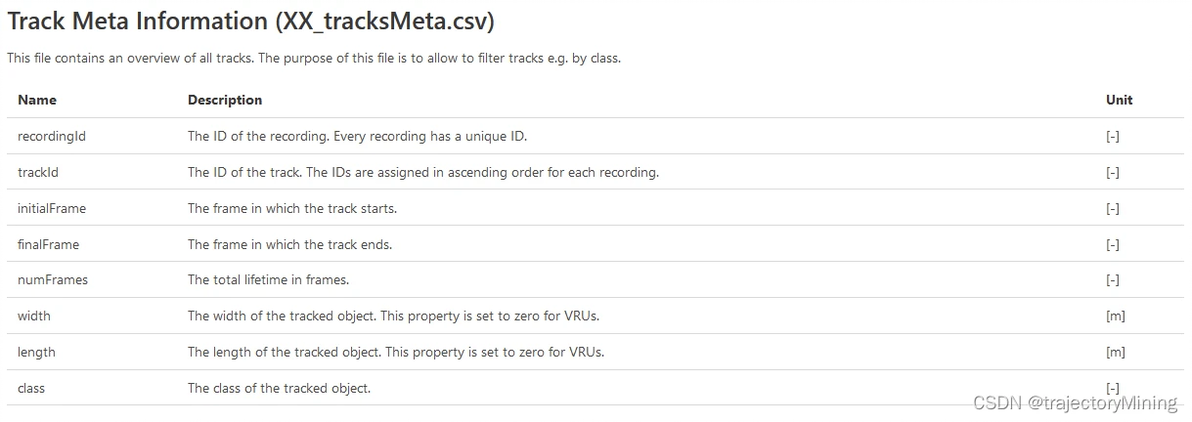Select the finalFrame name cell
The image size is (1192, 422).
[48, 244]
